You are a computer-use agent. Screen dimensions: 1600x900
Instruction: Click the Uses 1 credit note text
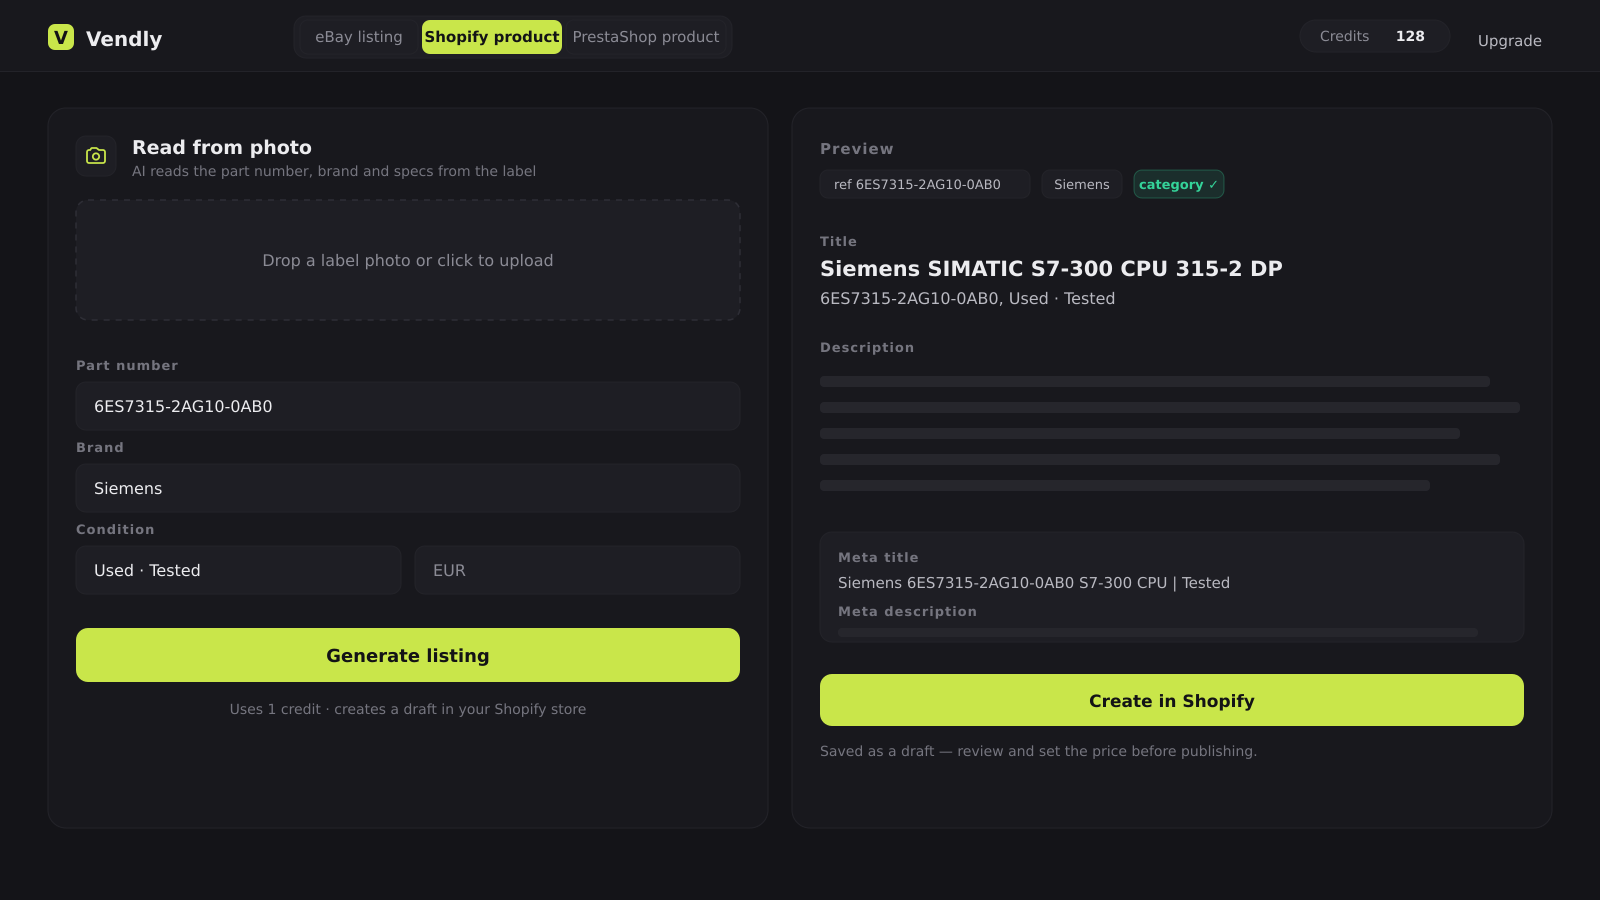point(408,709)
